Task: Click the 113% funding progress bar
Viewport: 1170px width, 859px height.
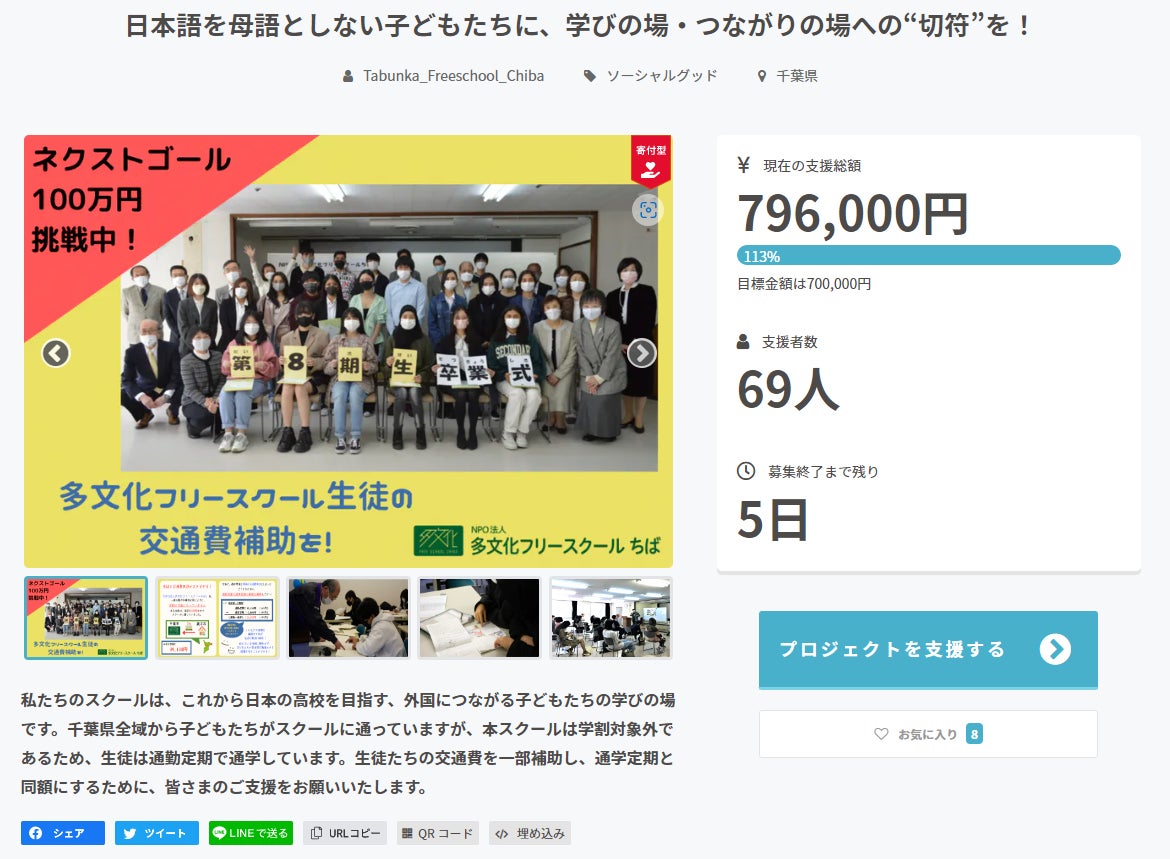Action: click(x=928, y=255)
